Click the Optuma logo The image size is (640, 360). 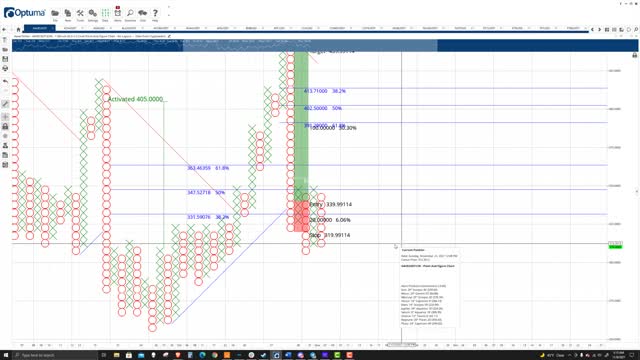point(24,13)
